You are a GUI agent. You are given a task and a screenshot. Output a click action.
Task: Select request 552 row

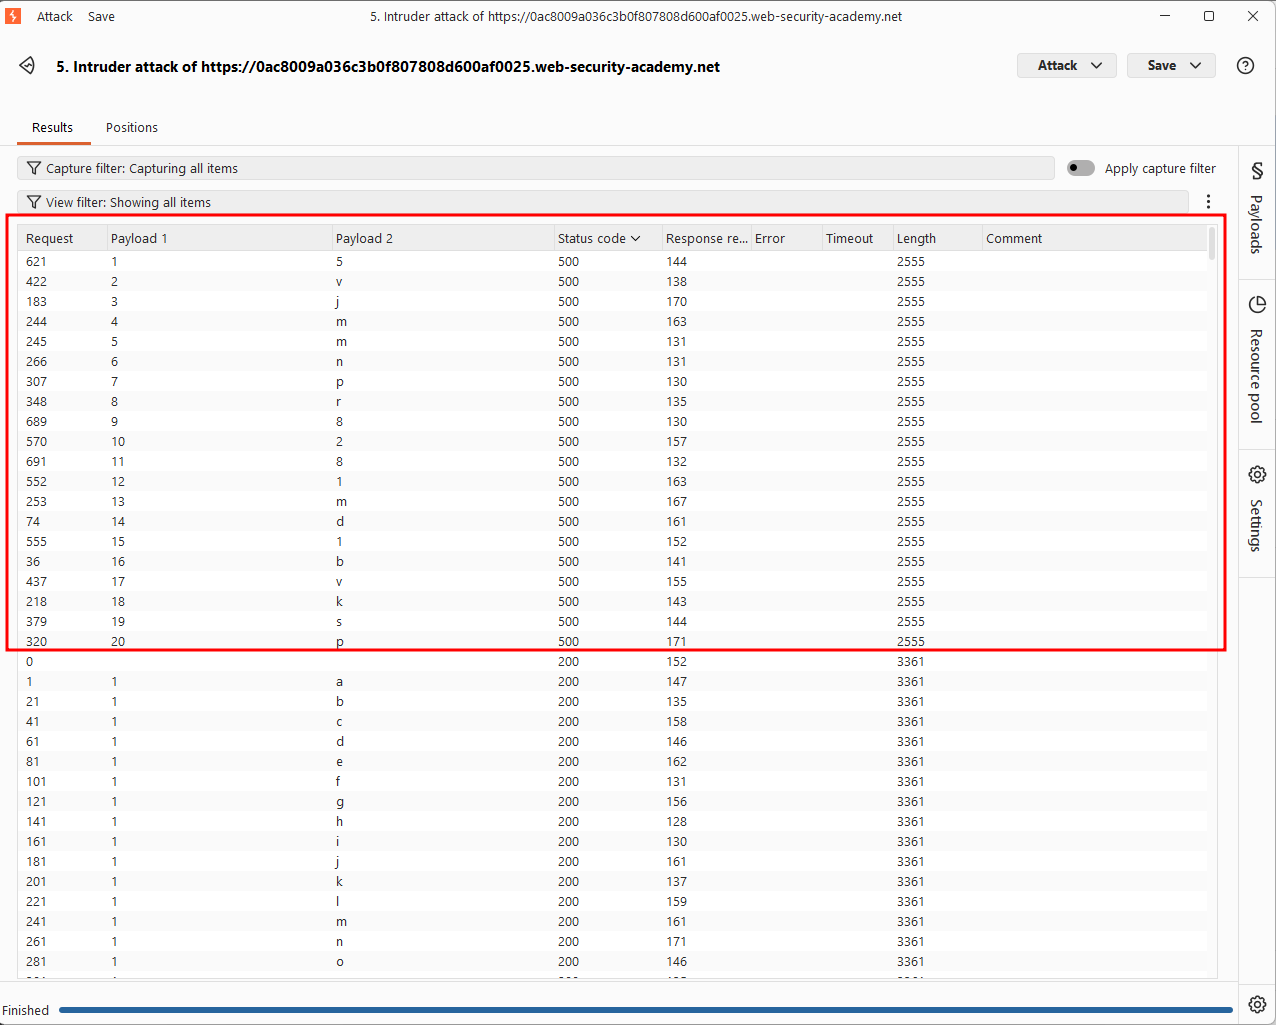[x=612, y=481]
